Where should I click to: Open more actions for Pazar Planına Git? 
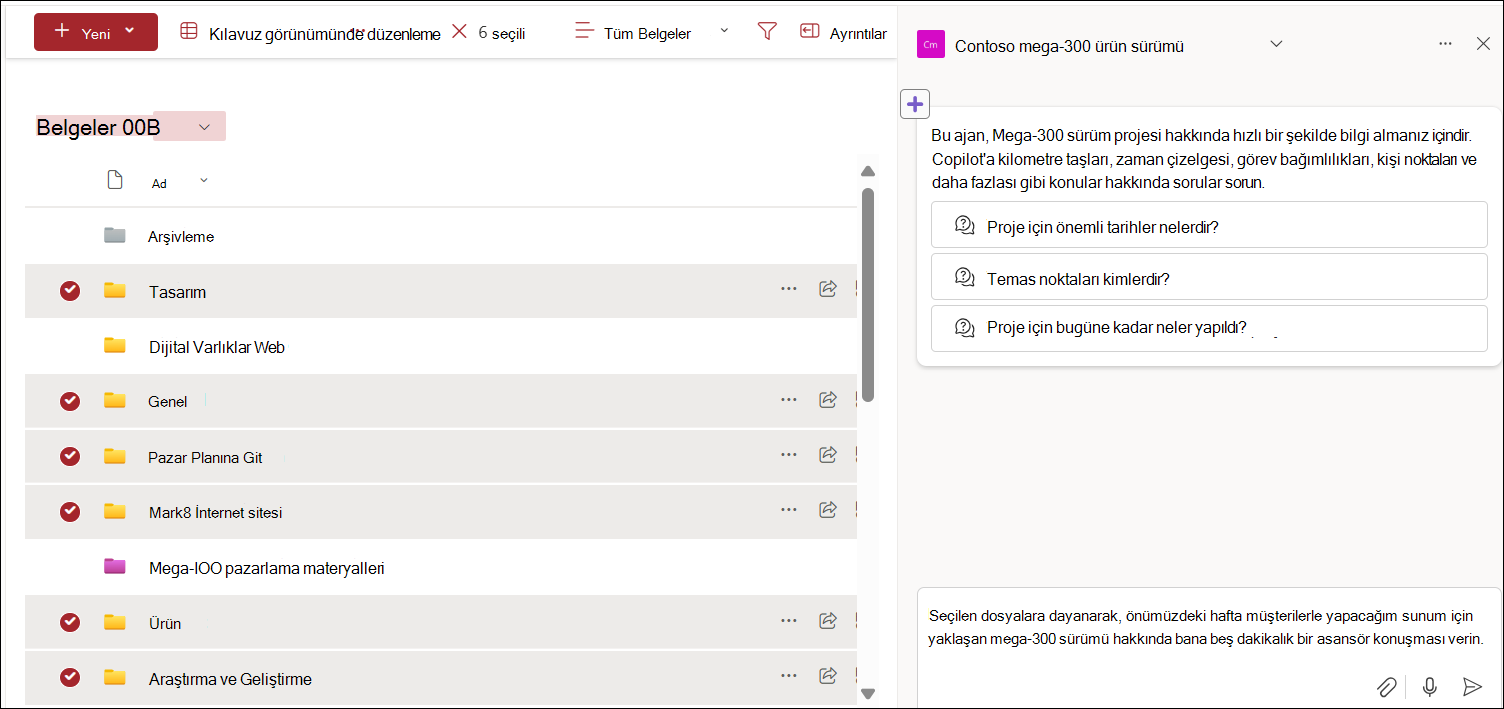[789, 454]
